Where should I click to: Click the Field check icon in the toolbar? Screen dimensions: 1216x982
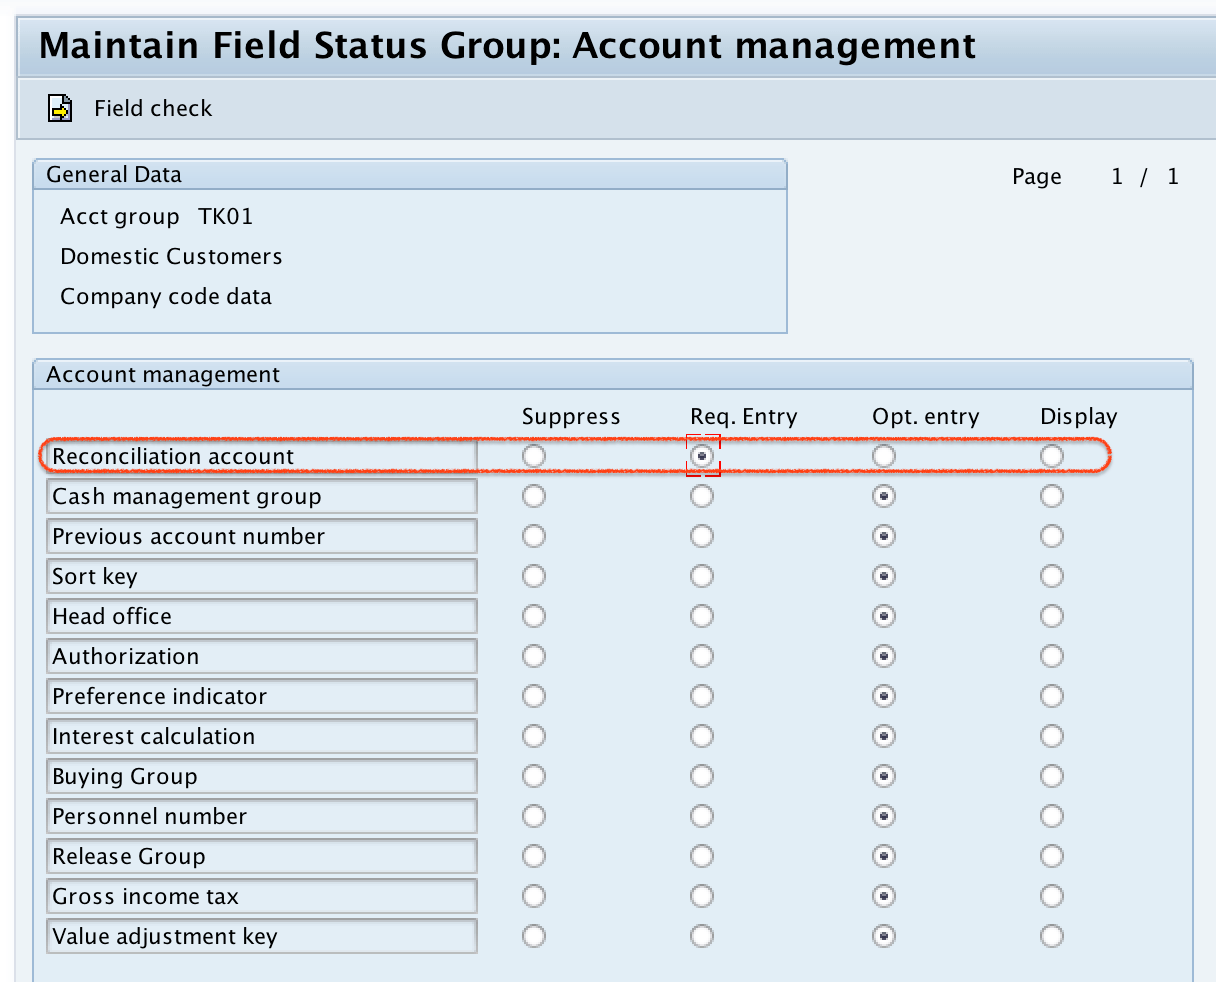pyautogui.click(x=59, y=107)
